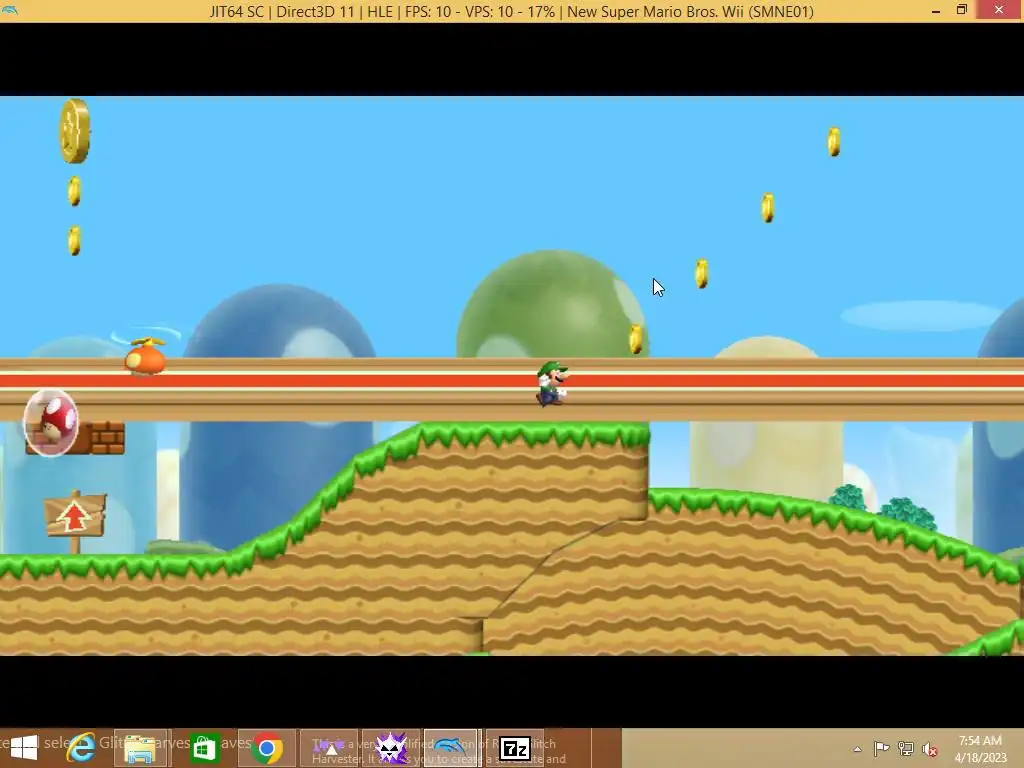1024x768 pixels.
Task: Open the network status tray icon
Action: click(906, 749)
